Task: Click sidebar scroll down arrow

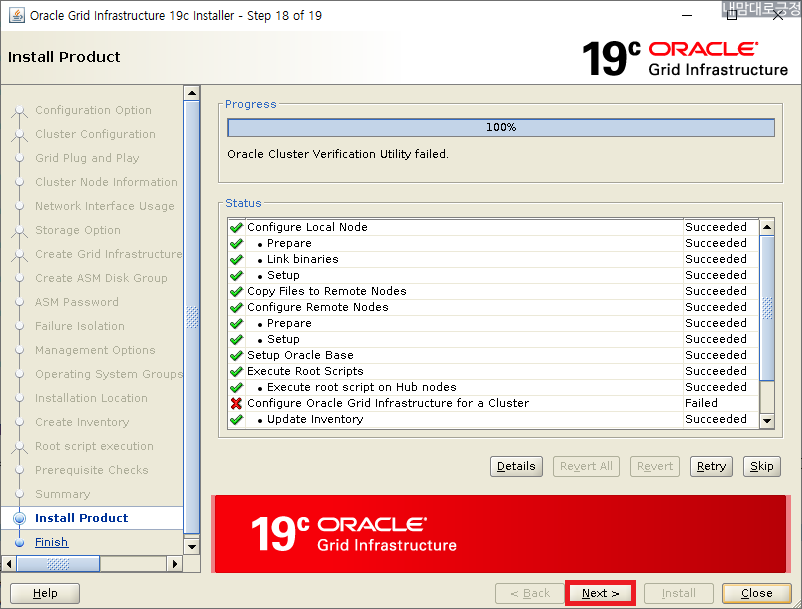Action: click(192, 547)
